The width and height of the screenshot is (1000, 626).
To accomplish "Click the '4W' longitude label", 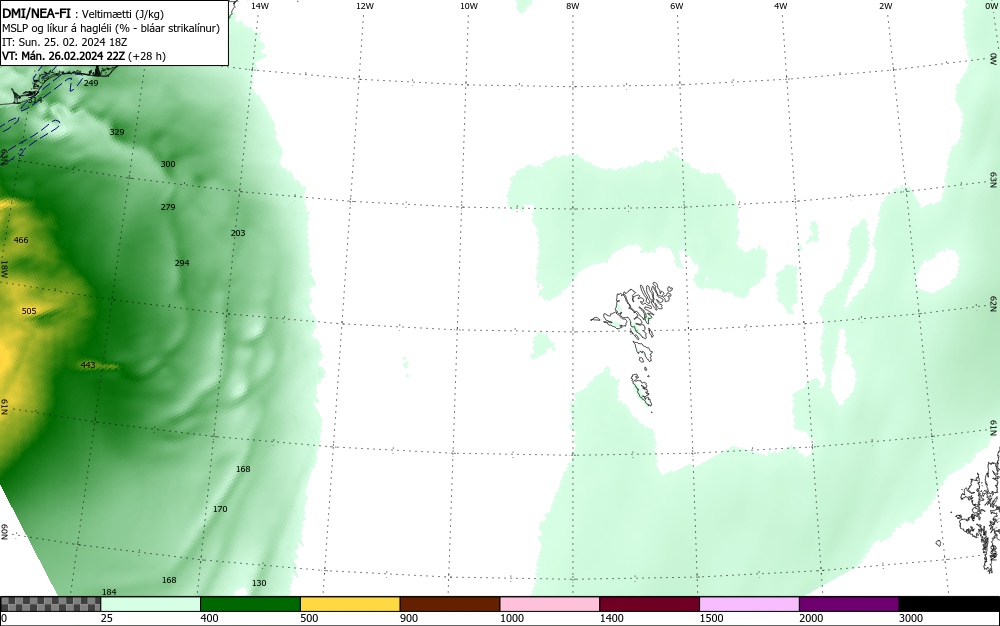I will point(781,6).
